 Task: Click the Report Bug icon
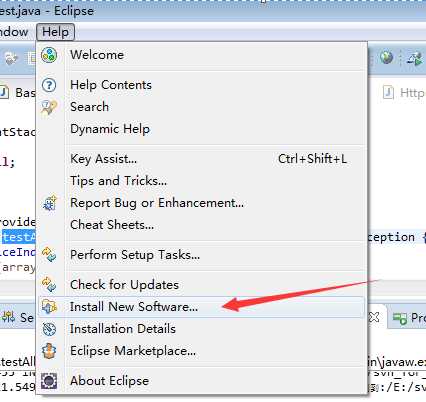pos(50,203)
